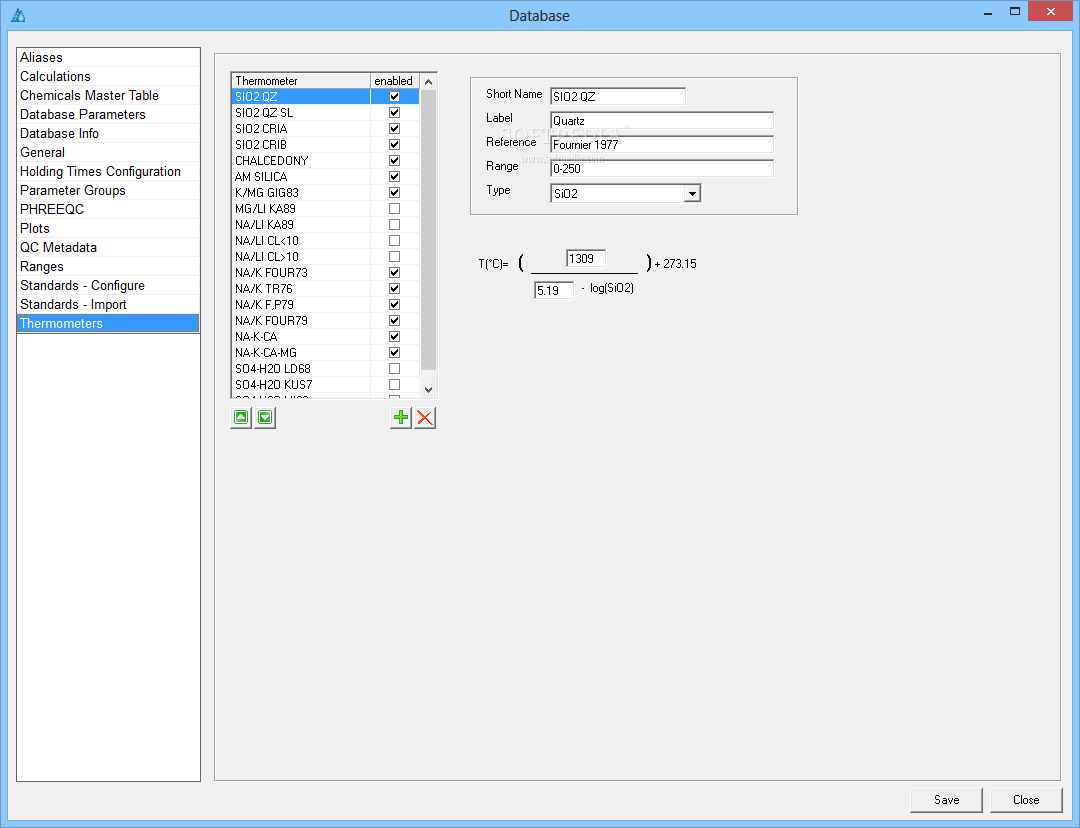Uncheck SIO2 QZ SL enabled box
This screenshot has height=828, width=1080.
(x=395, y=112)
